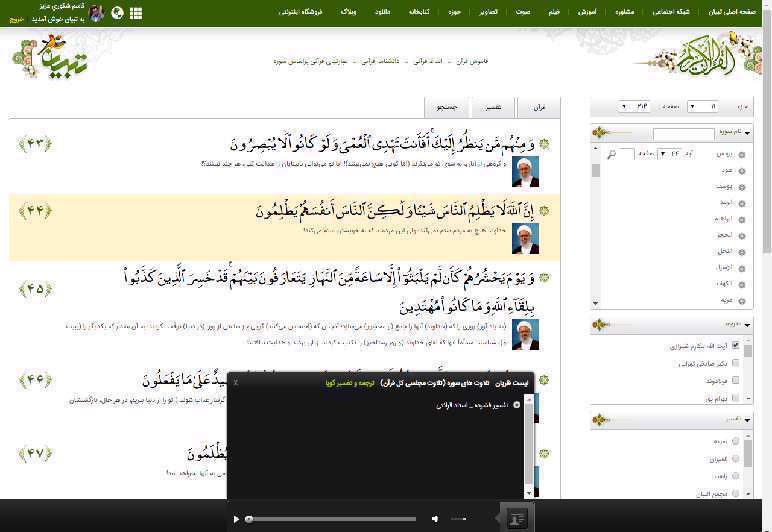Click the audio playback progress slider
This screenshot has width=772, height=532.
330,519
